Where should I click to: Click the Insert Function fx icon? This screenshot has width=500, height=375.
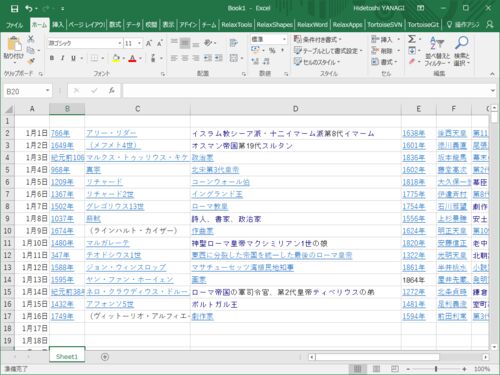(x=112, y=91)
